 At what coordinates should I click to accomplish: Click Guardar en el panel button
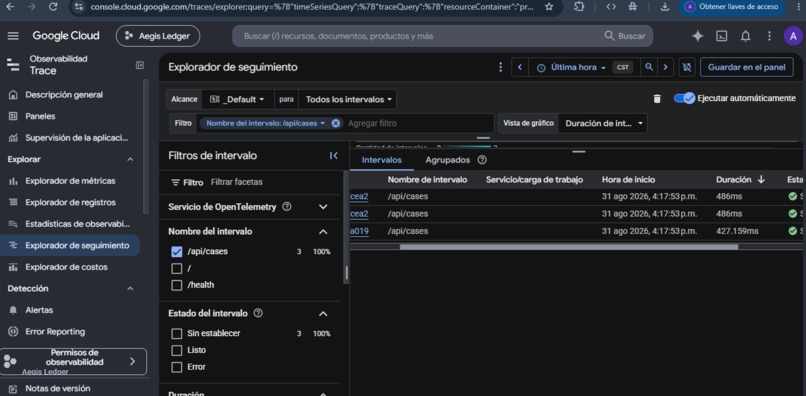point(746,67)
